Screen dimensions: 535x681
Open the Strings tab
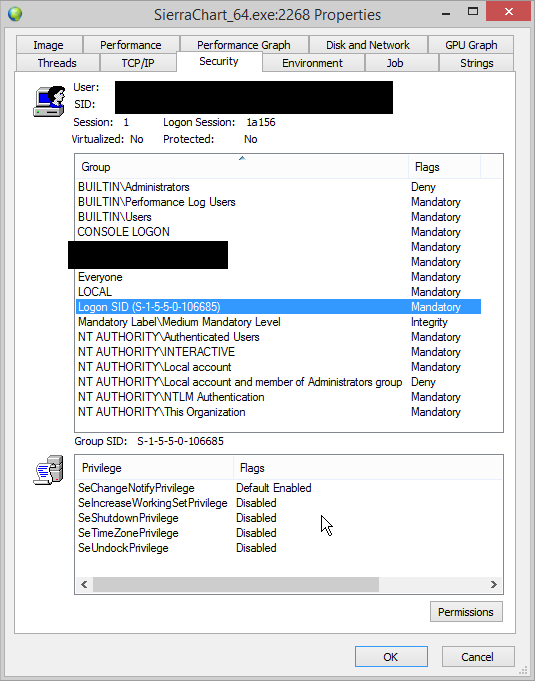pos(477,63)
